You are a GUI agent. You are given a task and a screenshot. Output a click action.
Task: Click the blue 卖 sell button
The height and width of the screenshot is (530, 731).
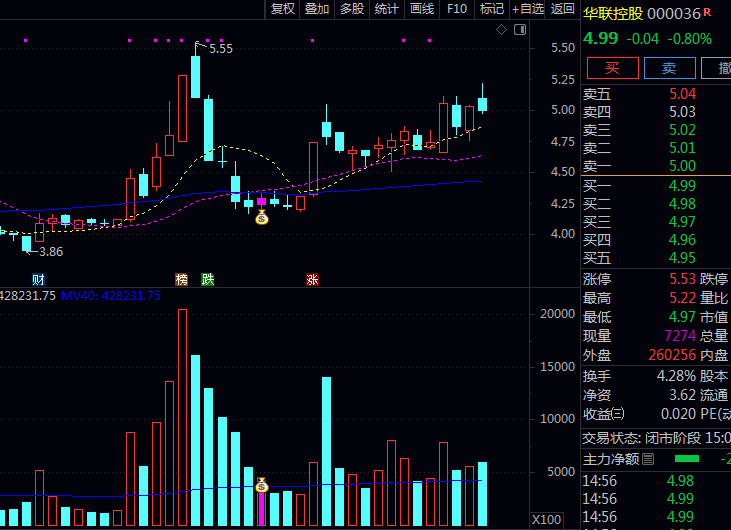coord(670,67)
